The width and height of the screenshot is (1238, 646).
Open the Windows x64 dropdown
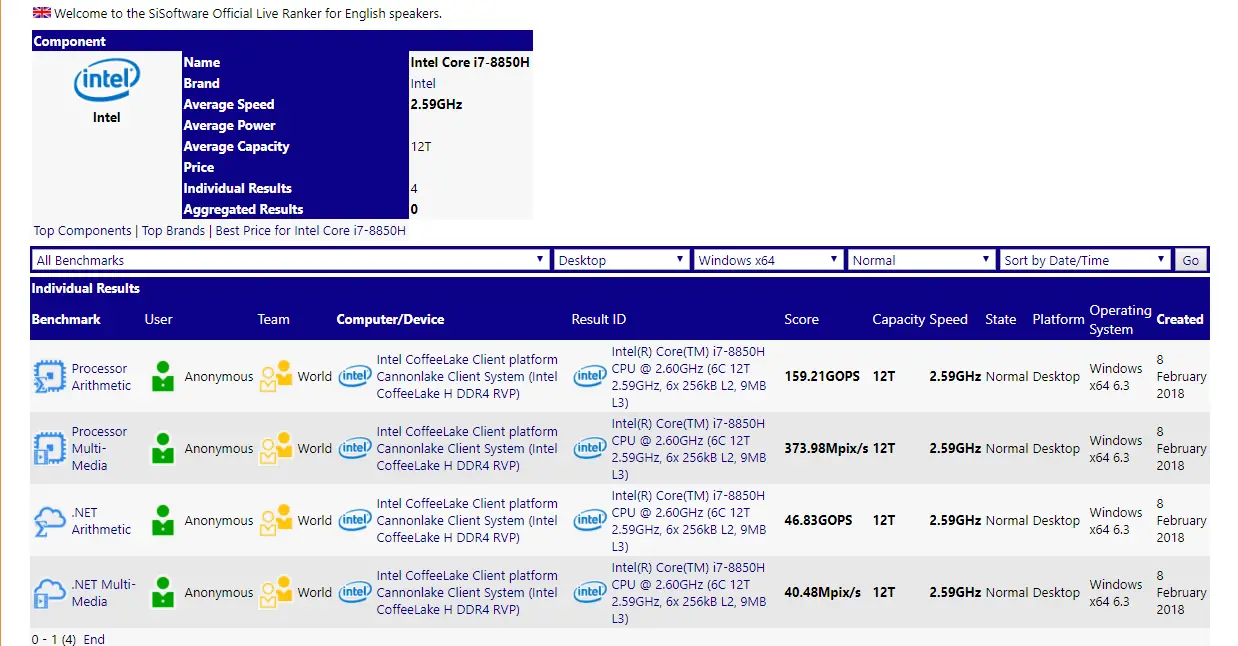(x=769, y=260)
